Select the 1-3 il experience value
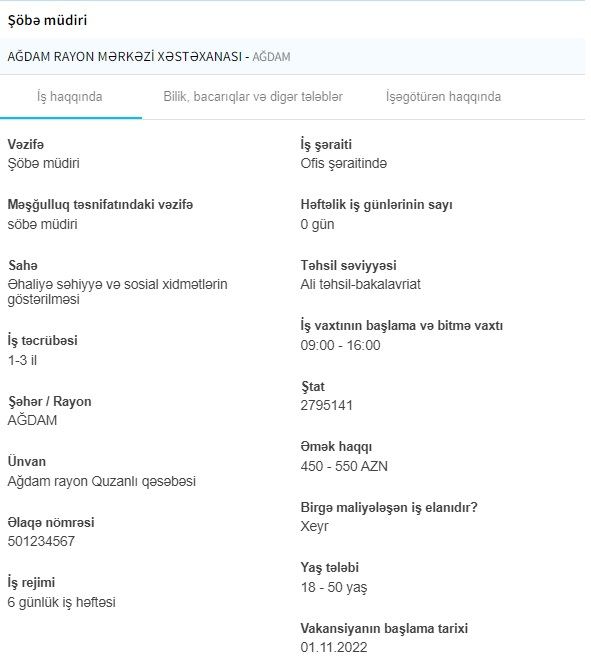 coord(22,360)
